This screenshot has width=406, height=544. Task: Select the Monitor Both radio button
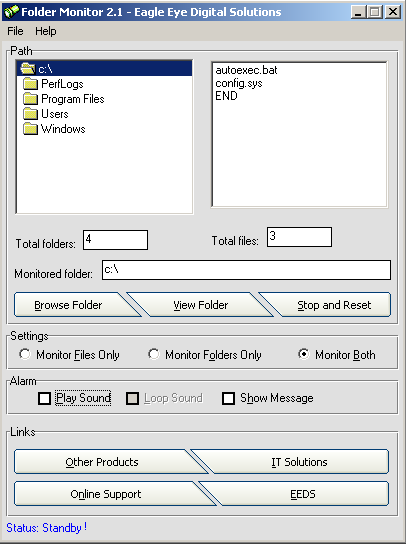[304, 354]
